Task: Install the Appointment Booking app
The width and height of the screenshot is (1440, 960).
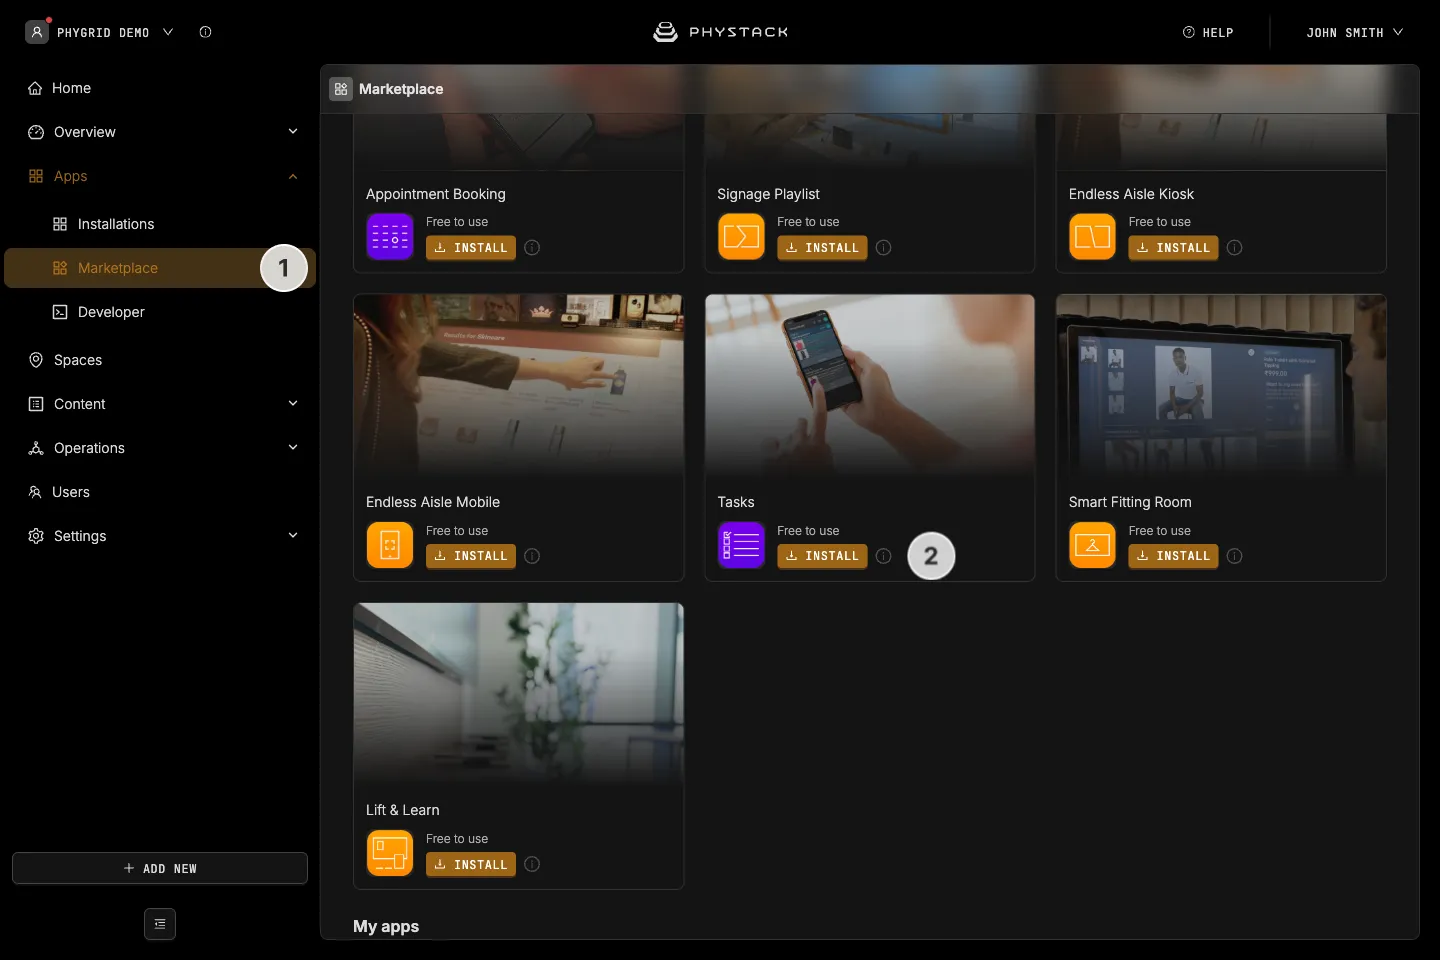Action: point(471,248)
